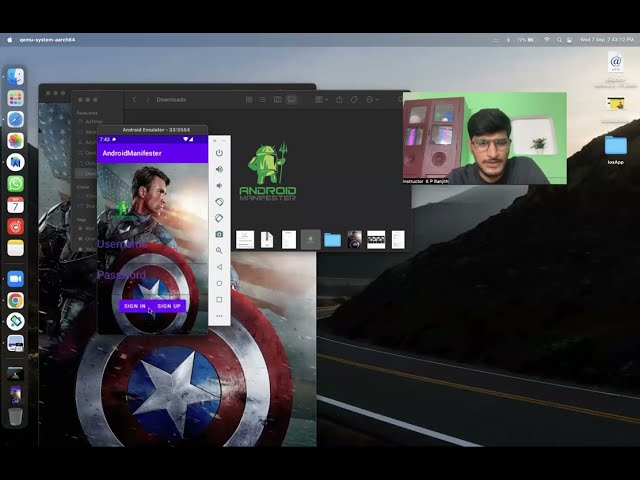This screenshot has height=480, width=640.
Task: Open Trash in the Dock
Action: click(16, 416)
